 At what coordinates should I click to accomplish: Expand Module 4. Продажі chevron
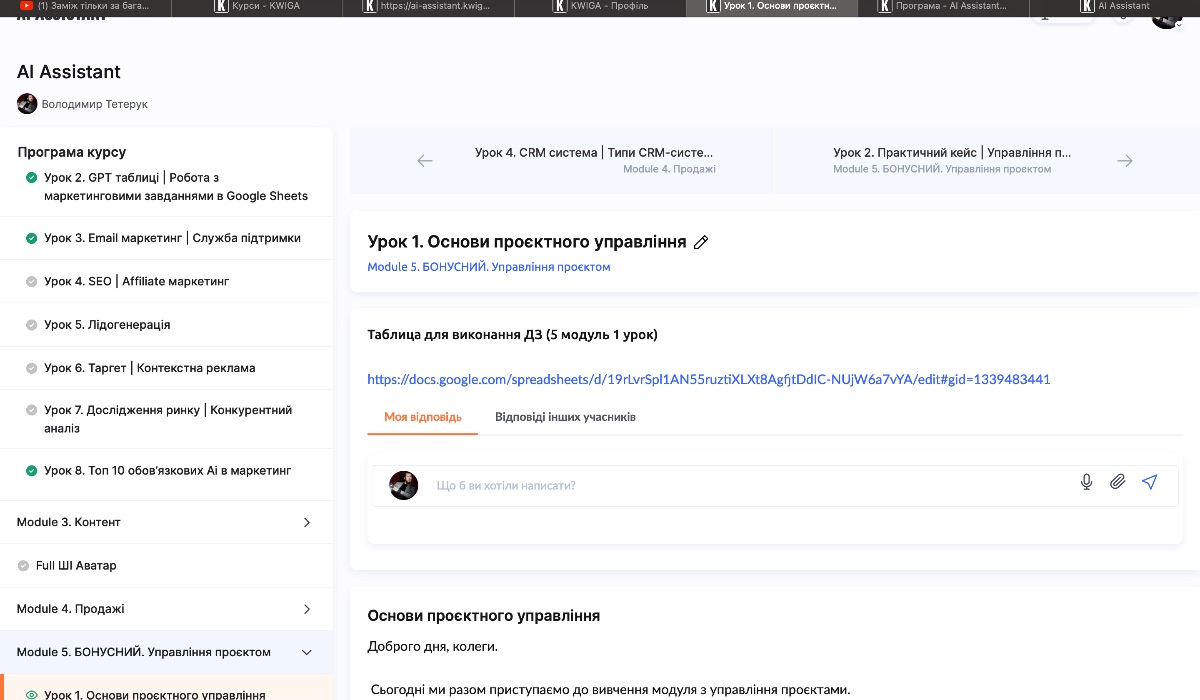click(x=307, y=609)
